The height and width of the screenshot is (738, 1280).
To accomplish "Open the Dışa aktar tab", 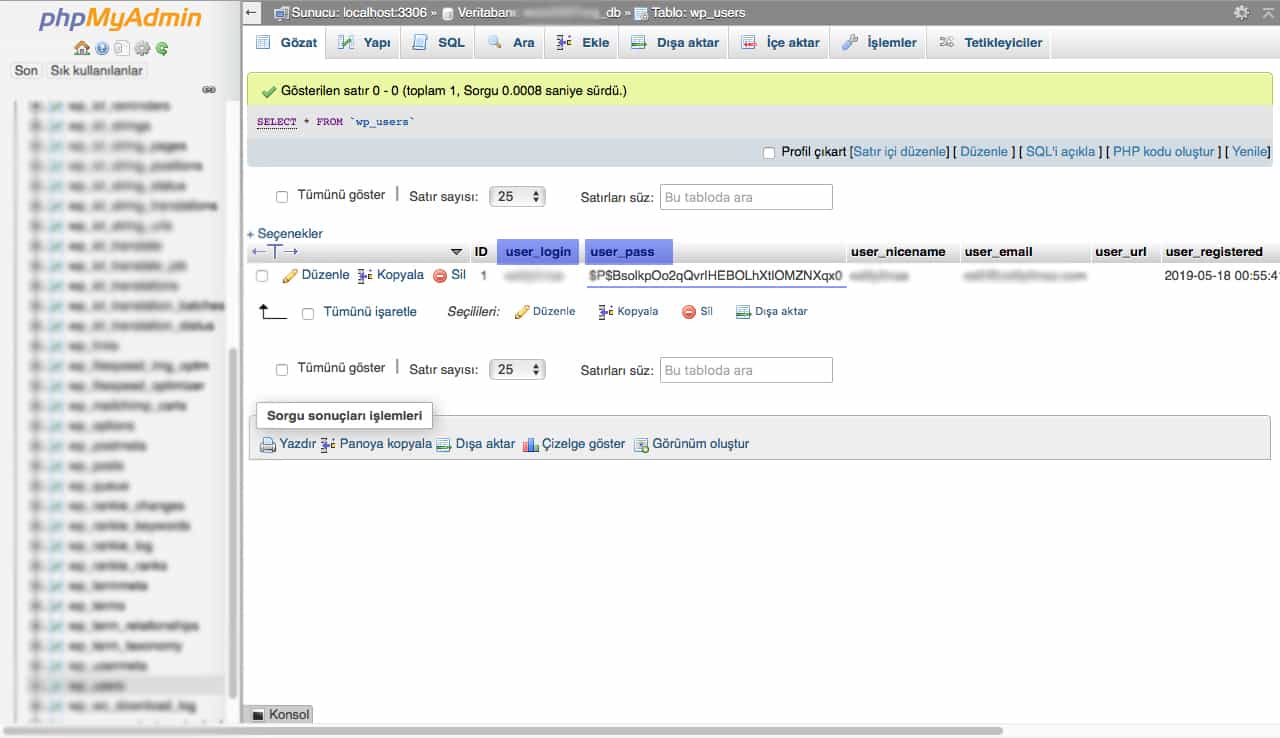I will click(675, 43).
